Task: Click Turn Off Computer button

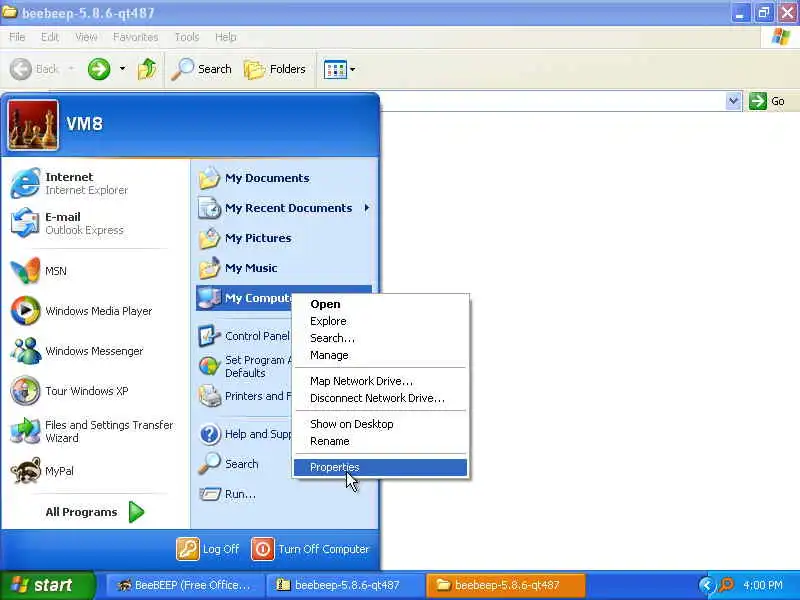Action: tap(310, 549)
